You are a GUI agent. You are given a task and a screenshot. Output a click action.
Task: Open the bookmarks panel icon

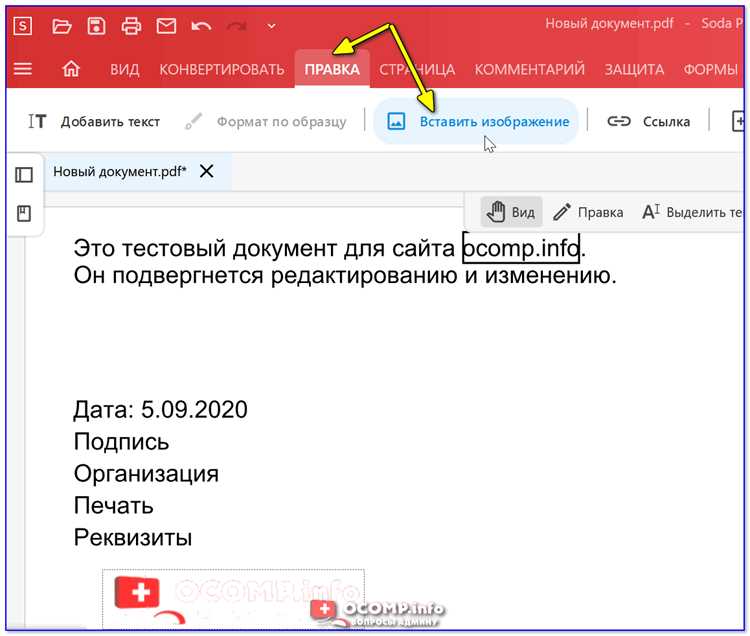[24, 213]
